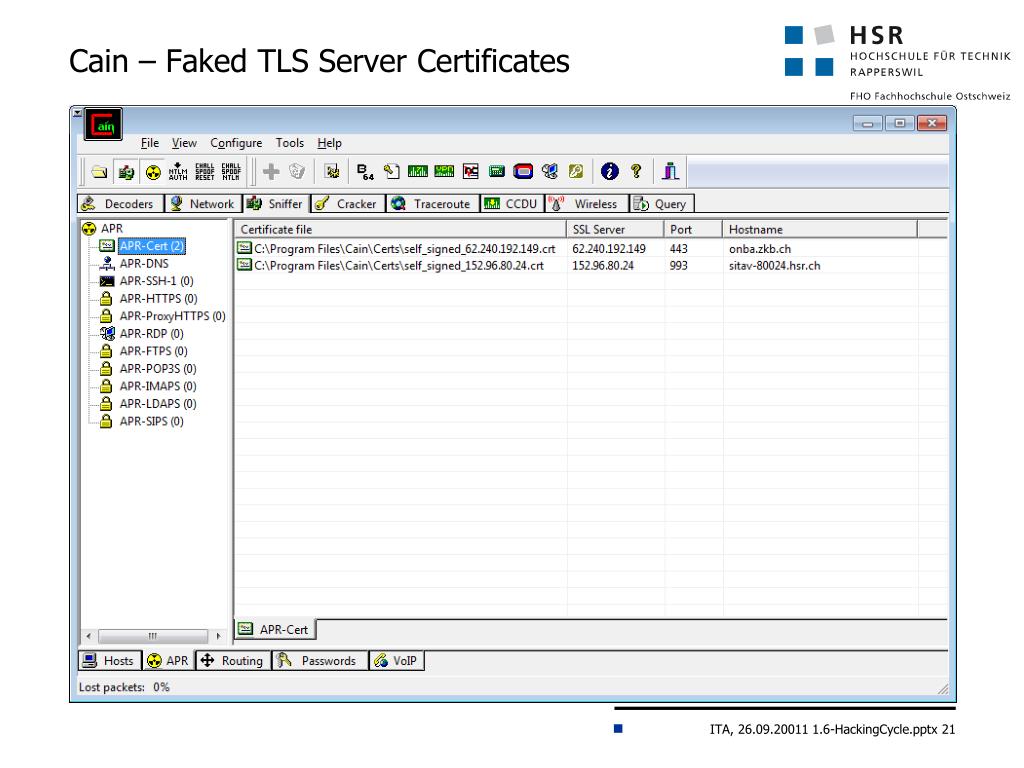Sort by Certificate file column header
Screen dimensions: 1024x768
(x=400, y=229)
